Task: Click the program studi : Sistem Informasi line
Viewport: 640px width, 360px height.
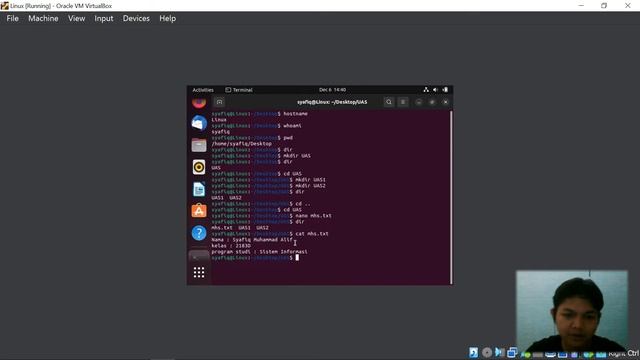Action: (x=260, y=252)
